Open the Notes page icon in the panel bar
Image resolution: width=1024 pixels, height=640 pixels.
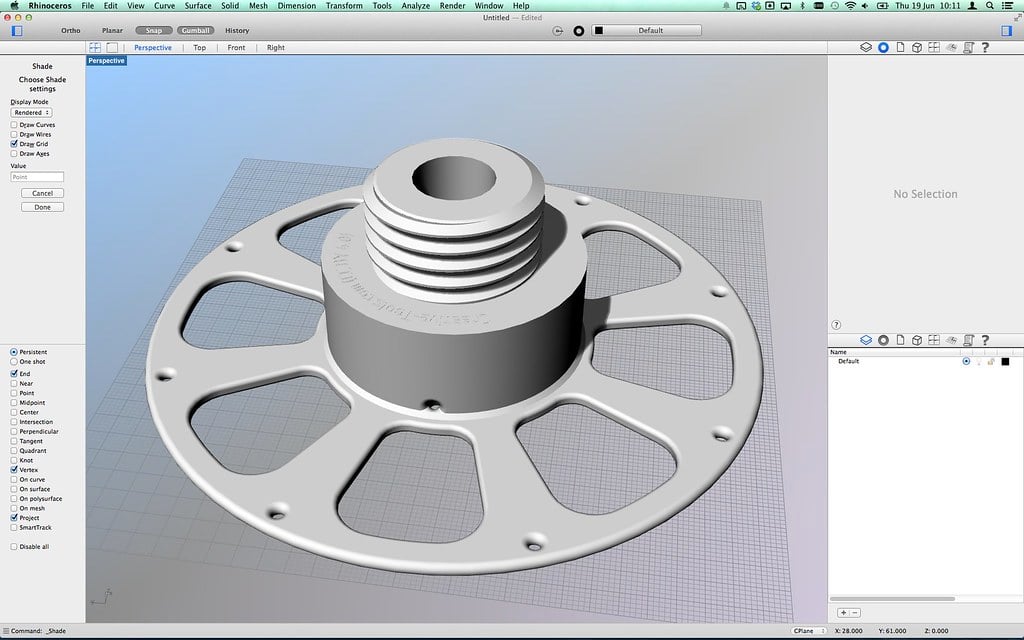pos(901,47)
